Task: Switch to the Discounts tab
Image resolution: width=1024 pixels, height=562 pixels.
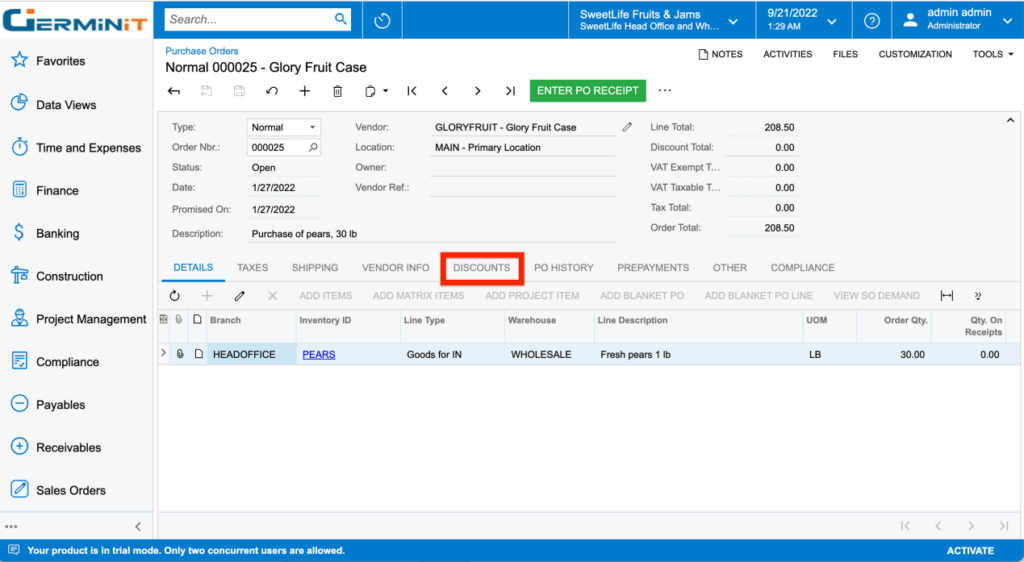Action: point(481,268)
